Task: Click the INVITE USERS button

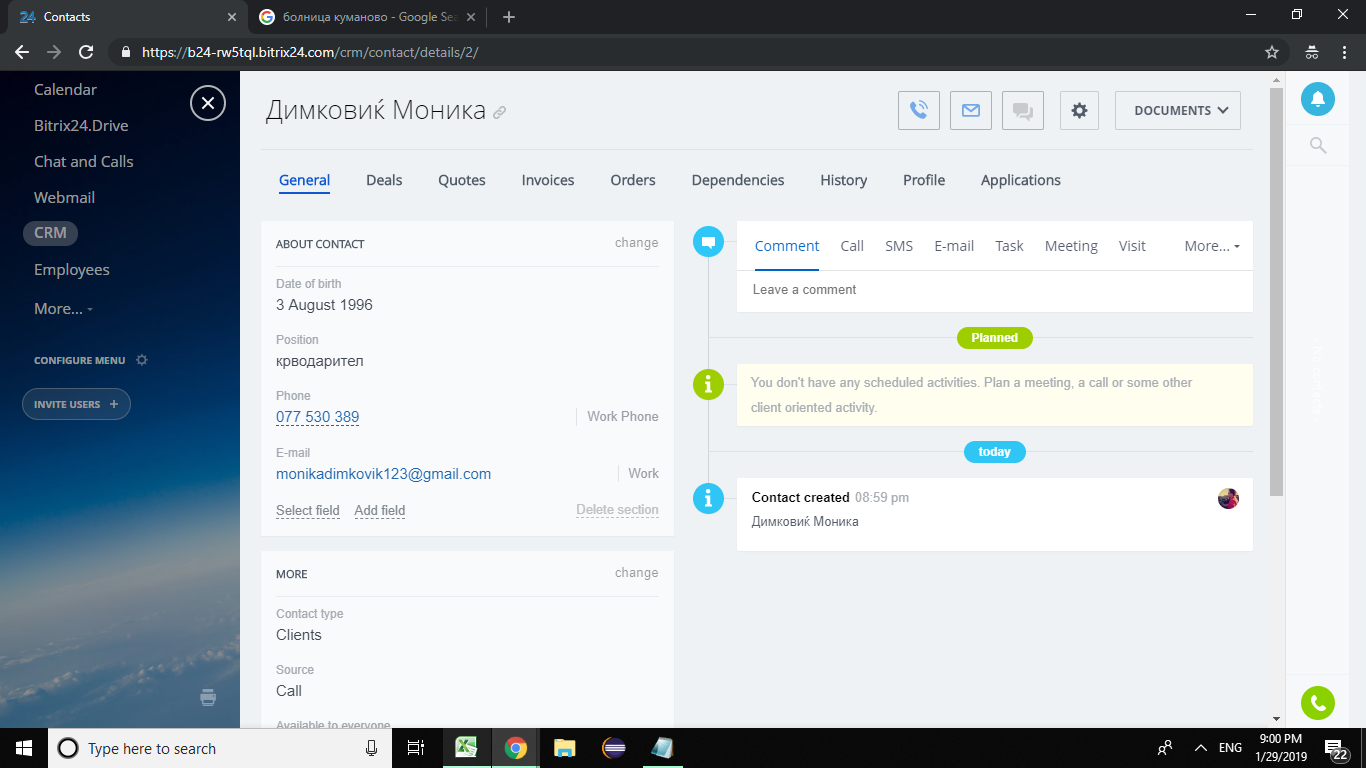Action: pos(76,404)
